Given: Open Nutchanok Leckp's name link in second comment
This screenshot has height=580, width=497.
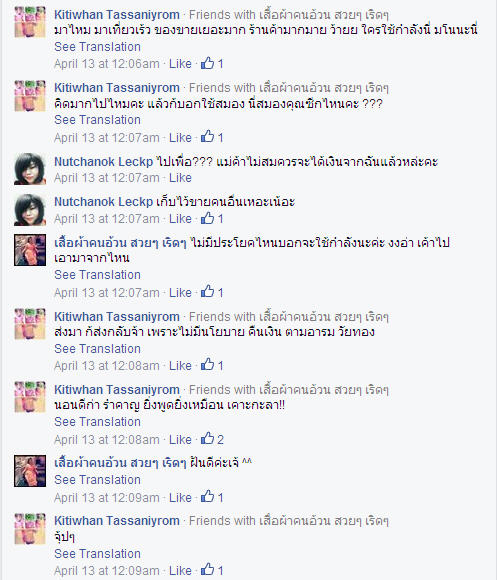Looking at the screenshot, I should (x=103, y=202).
